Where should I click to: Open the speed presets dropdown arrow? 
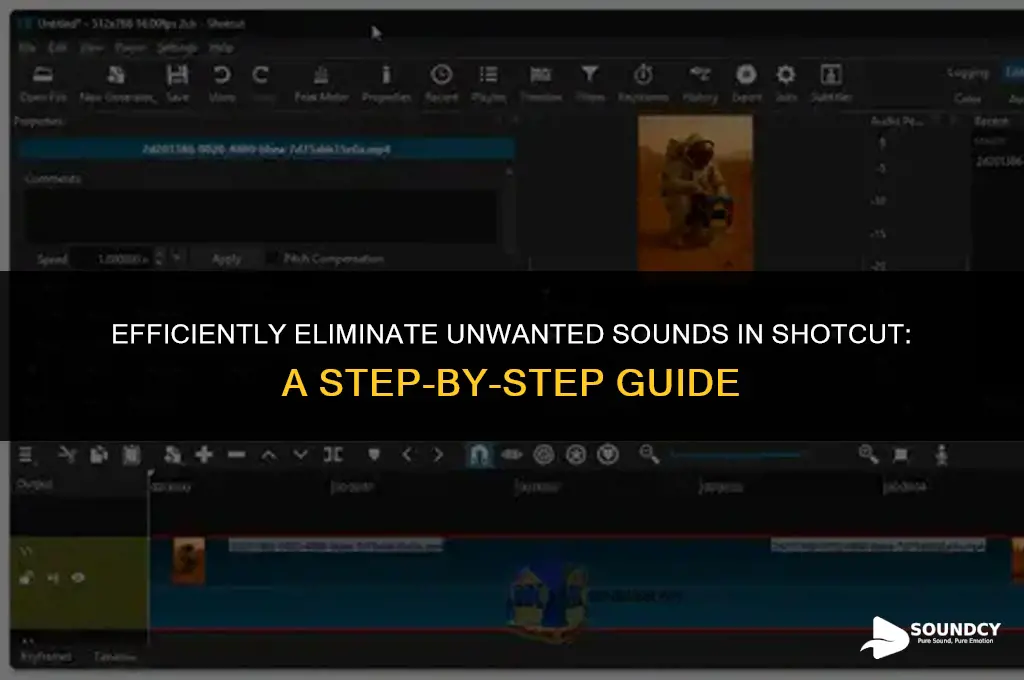coord(176,259)
